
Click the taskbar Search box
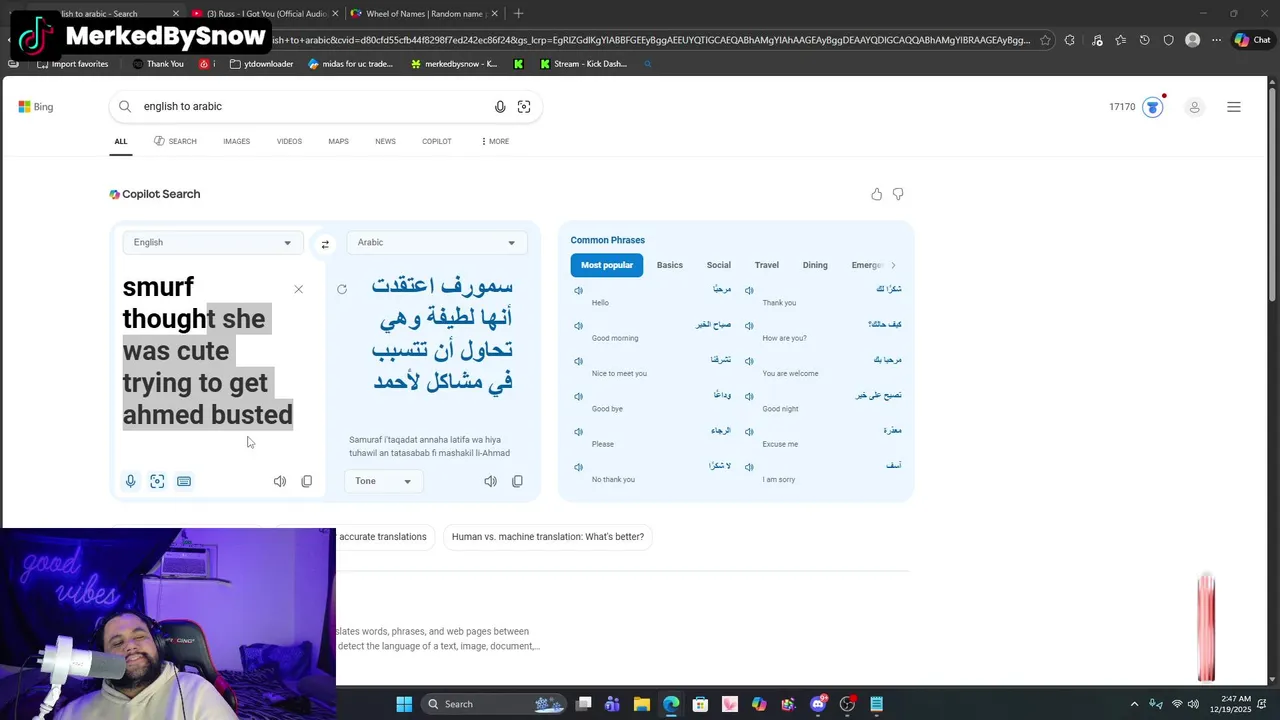pos(494,704)
